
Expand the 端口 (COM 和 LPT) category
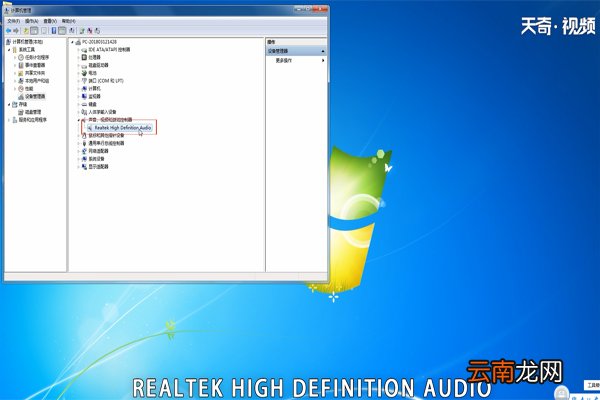click(78, 81)
